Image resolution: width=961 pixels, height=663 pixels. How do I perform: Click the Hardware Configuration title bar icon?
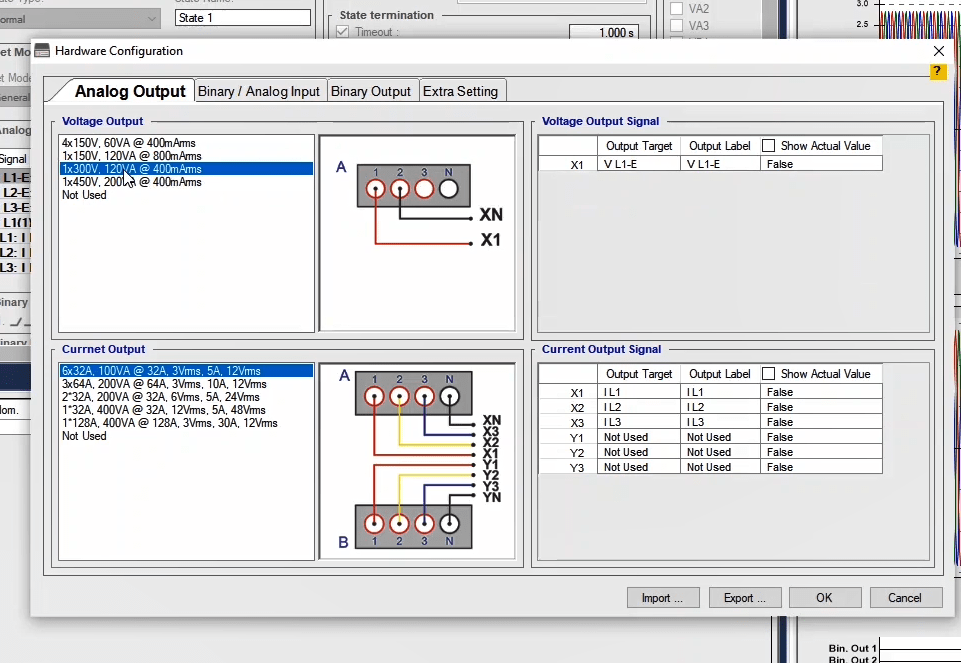pos(42,51)
